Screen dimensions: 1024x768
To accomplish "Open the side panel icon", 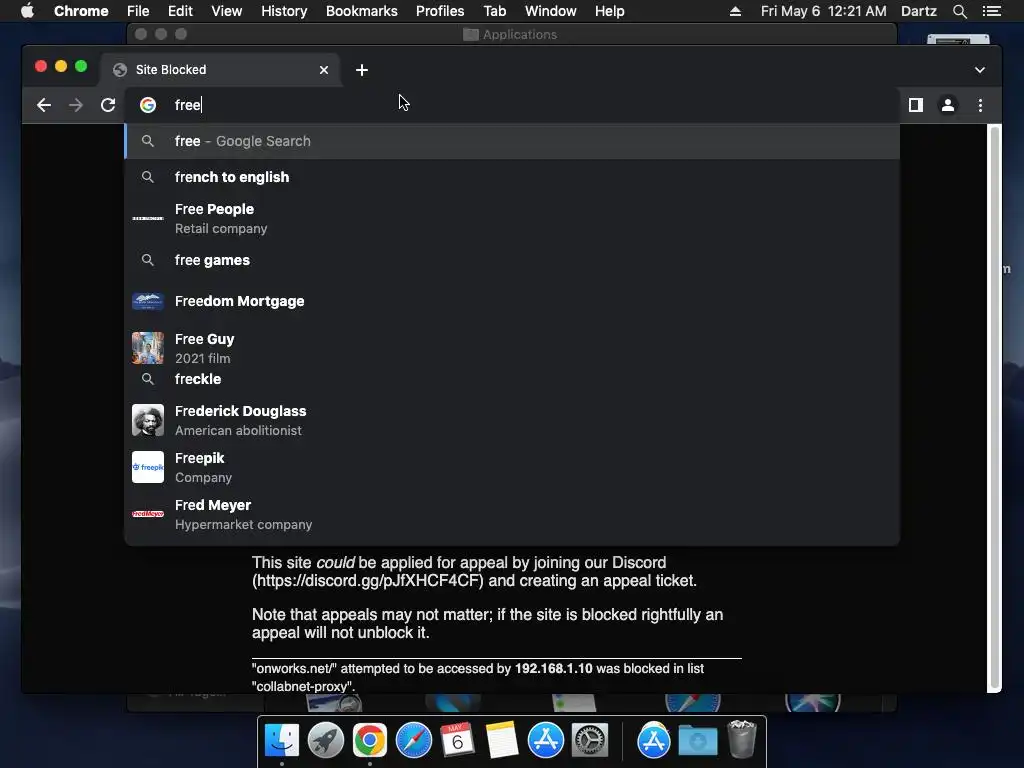I will (x=916, y=105).
